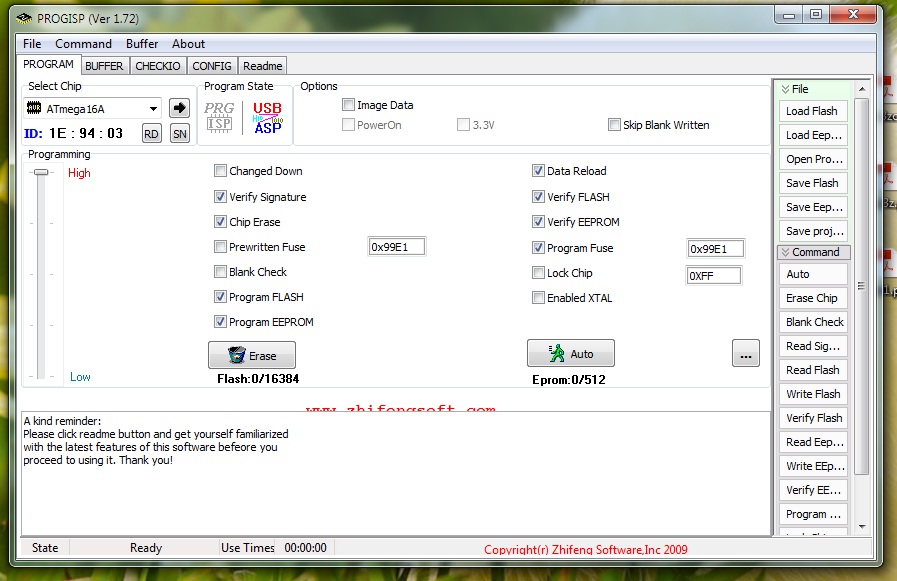Disable the Chip Erase checkbox

pyautogui.click(x=220, y=221)
